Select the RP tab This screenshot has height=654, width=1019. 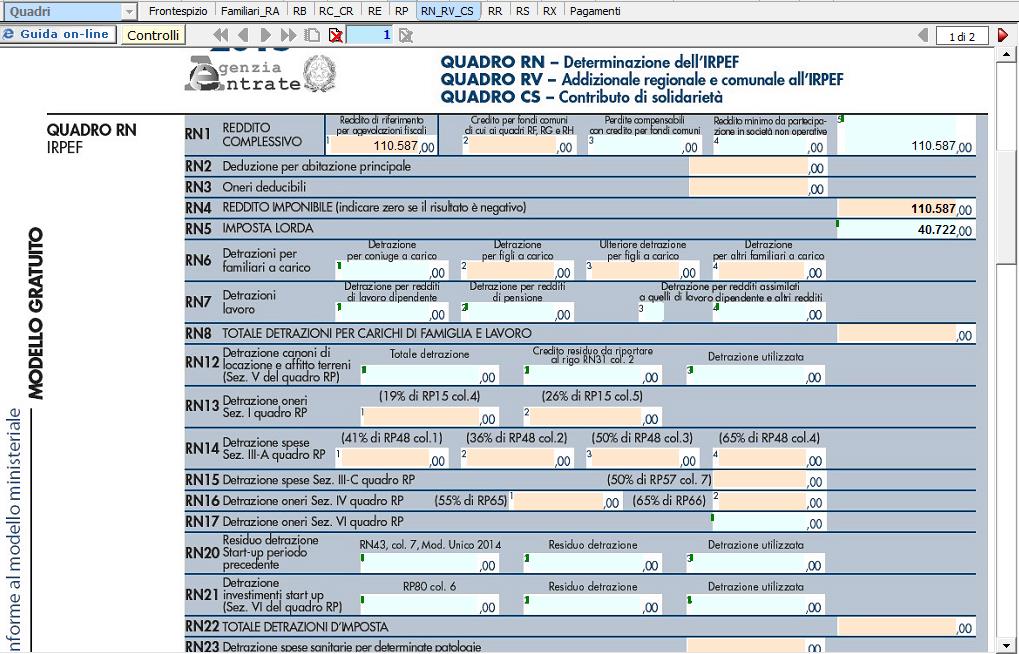pos(402,11)
